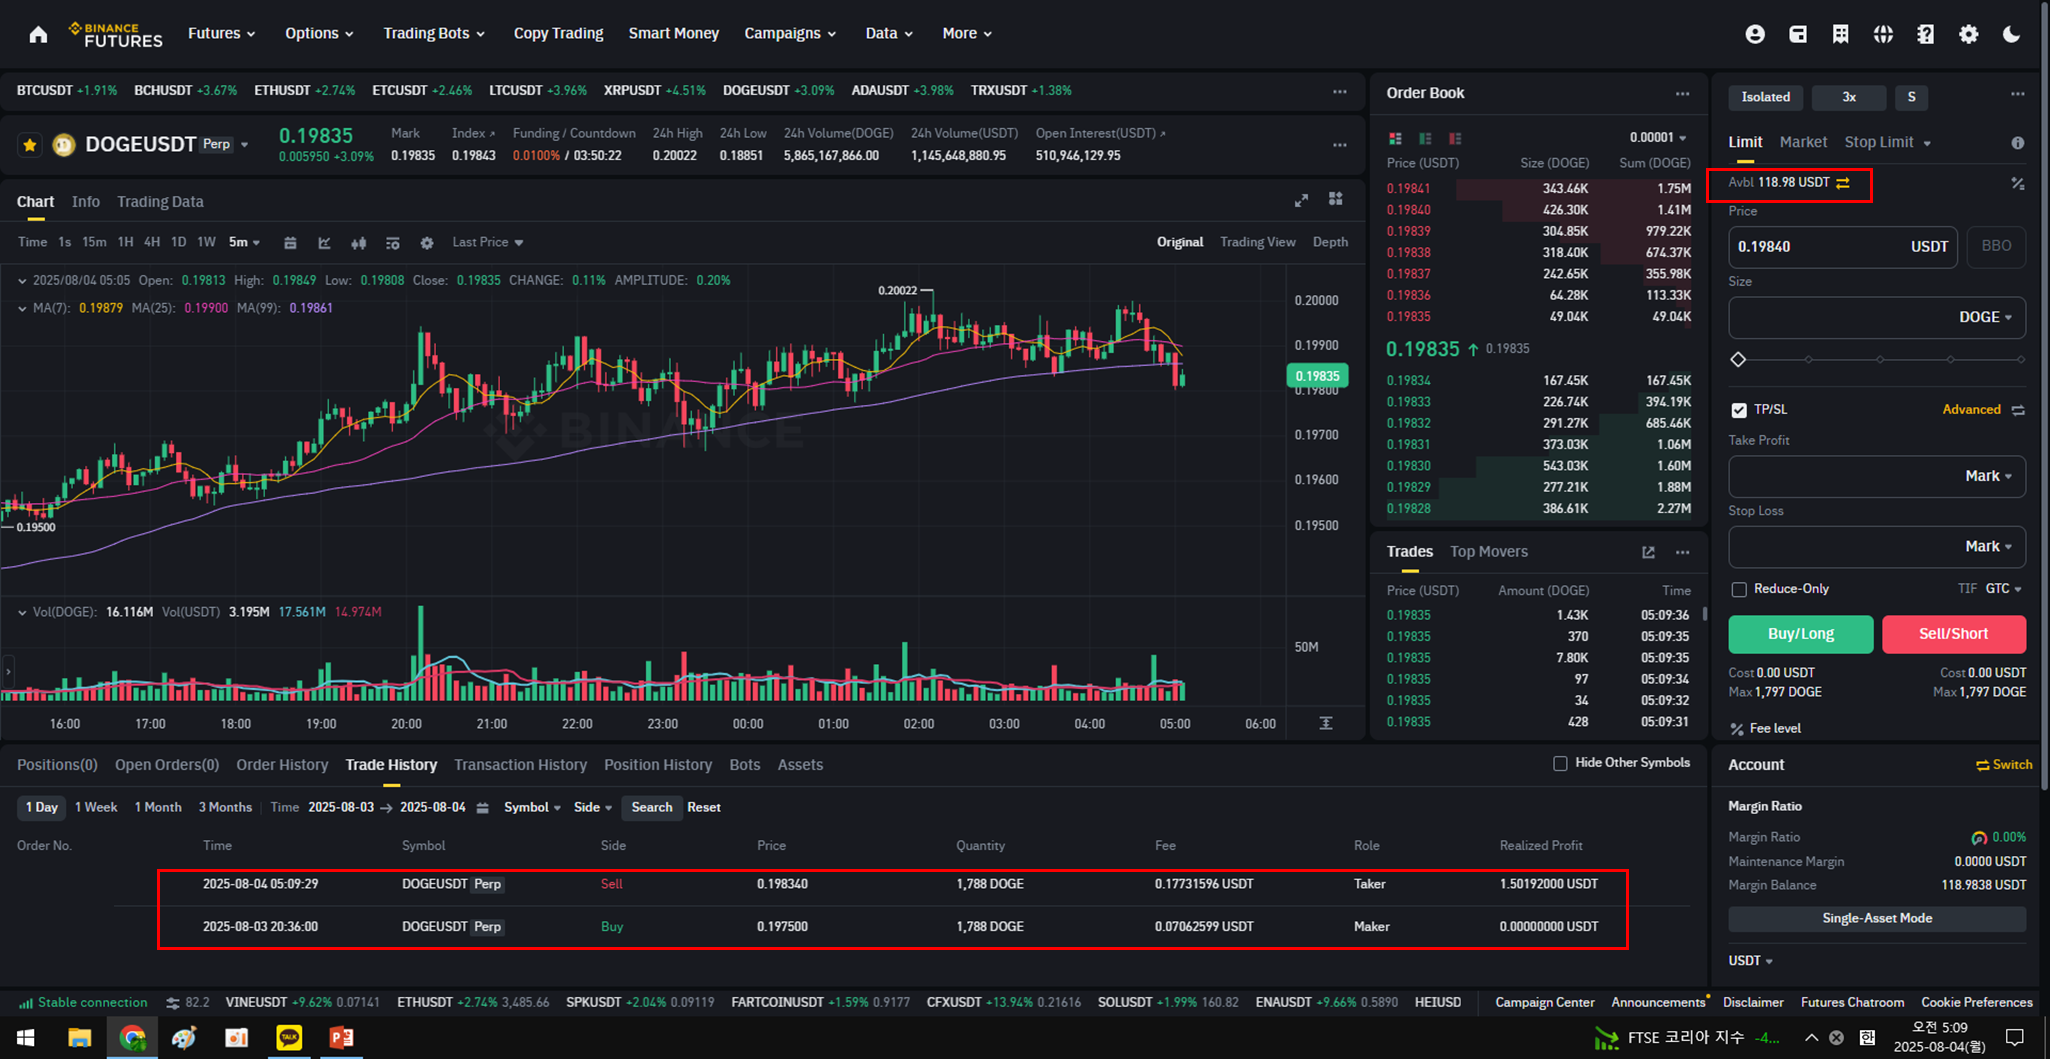
Task: Switch to the Market order tab
Action: pos(1803,142)
